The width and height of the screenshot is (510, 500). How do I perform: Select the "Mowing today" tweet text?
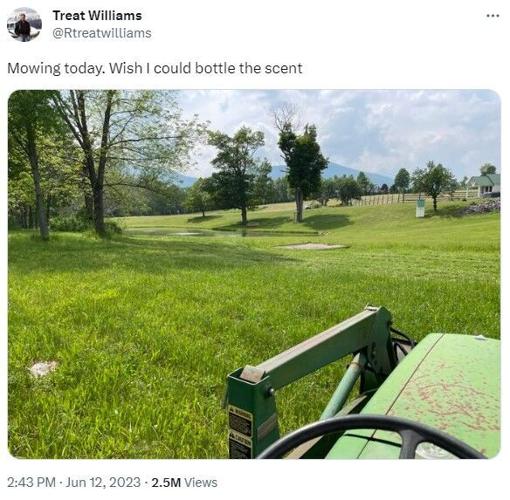click(155, 68)
